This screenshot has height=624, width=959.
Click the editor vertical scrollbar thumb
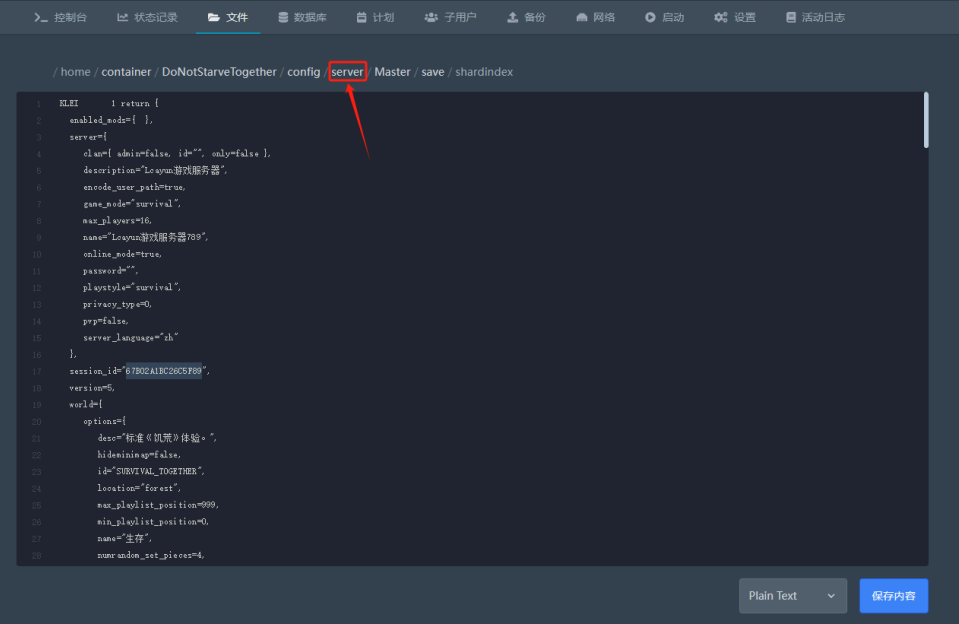926,120
